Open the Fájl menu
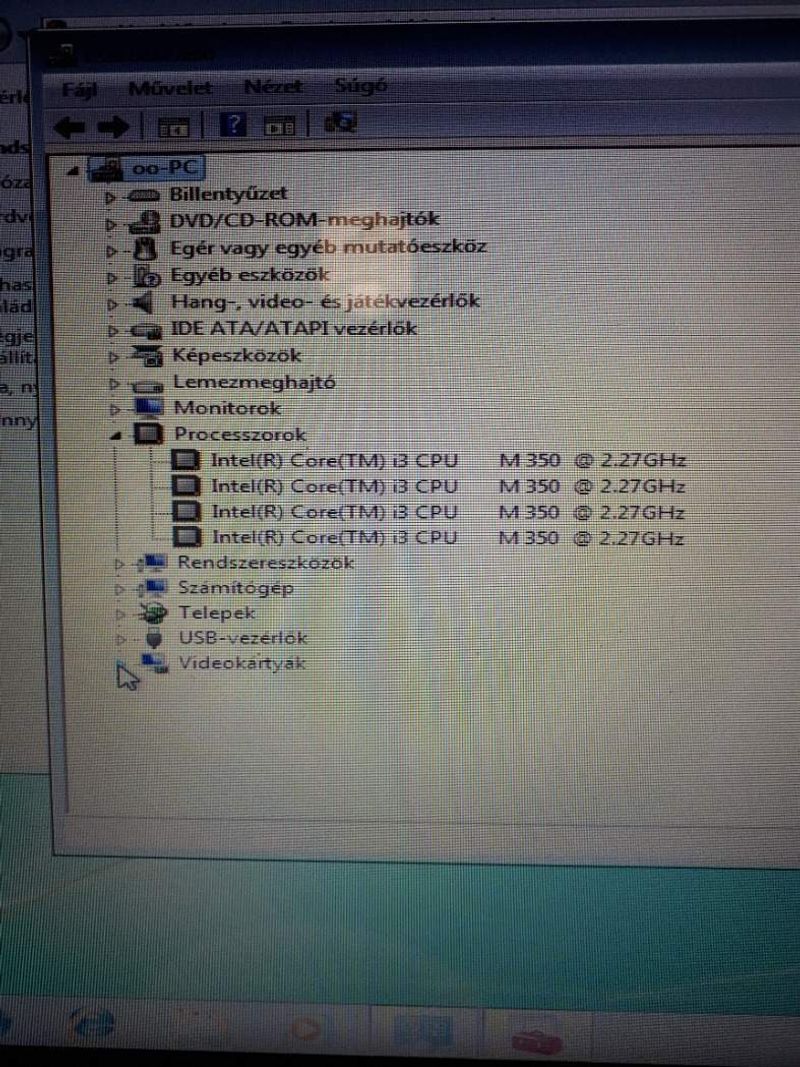 (x=80, y=89)
